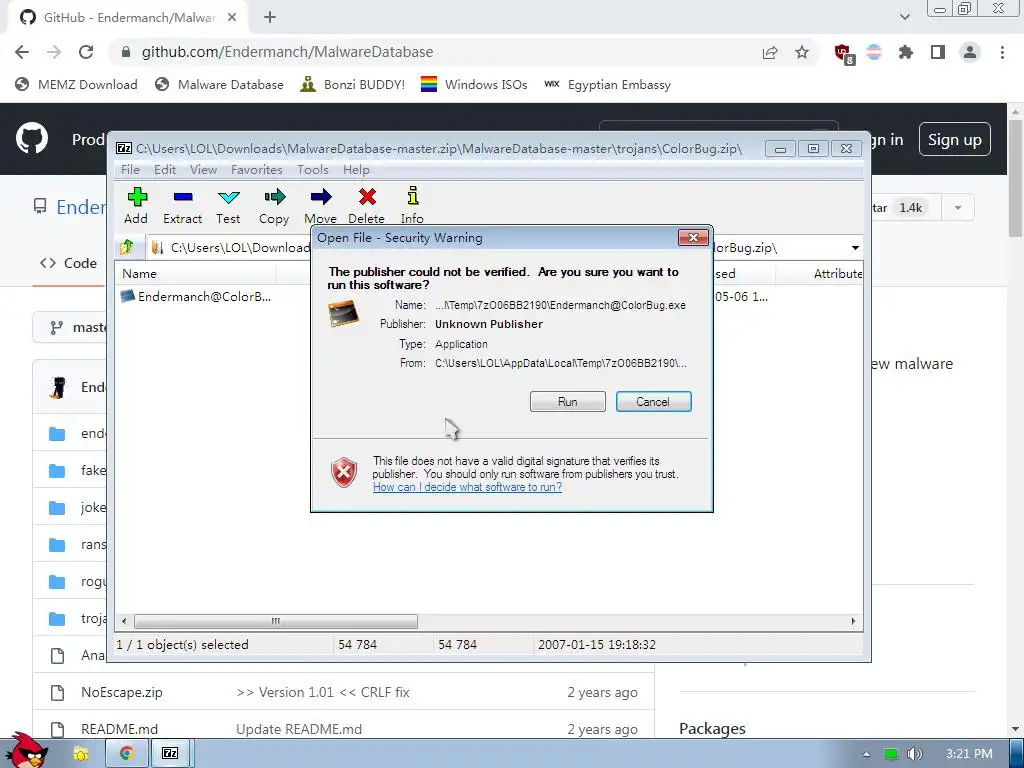This screenshot has height=768, width=1024.
Task: Click the 7-Zip taskbar button
Action: tap(170, 754)
